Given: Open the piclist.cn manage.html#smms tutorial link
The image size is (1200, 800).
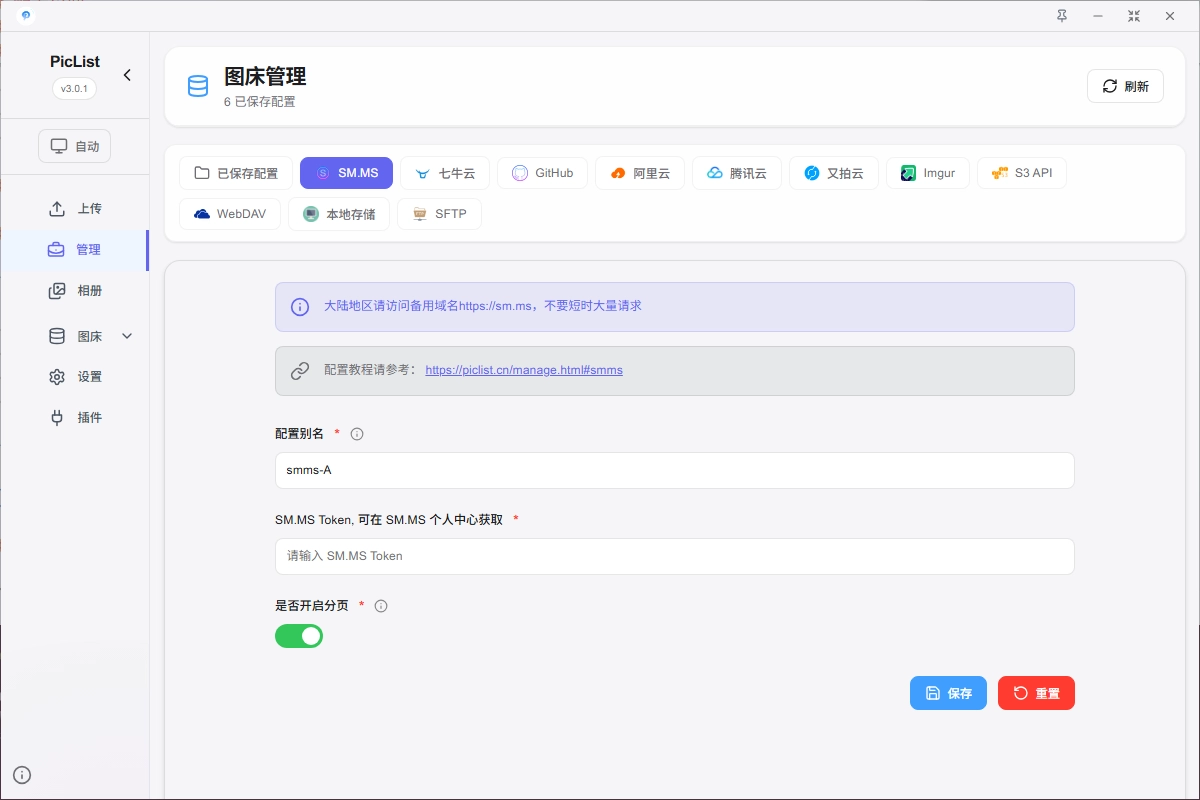Looking at the screenshot, I should pos(524,370).
